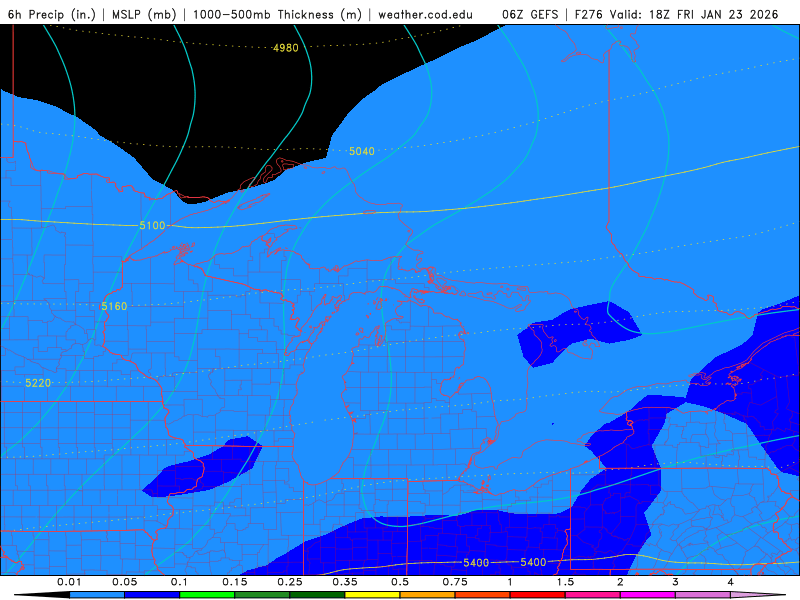
Task: Click the red legend swatch after 1
Action: click(538, 595)
